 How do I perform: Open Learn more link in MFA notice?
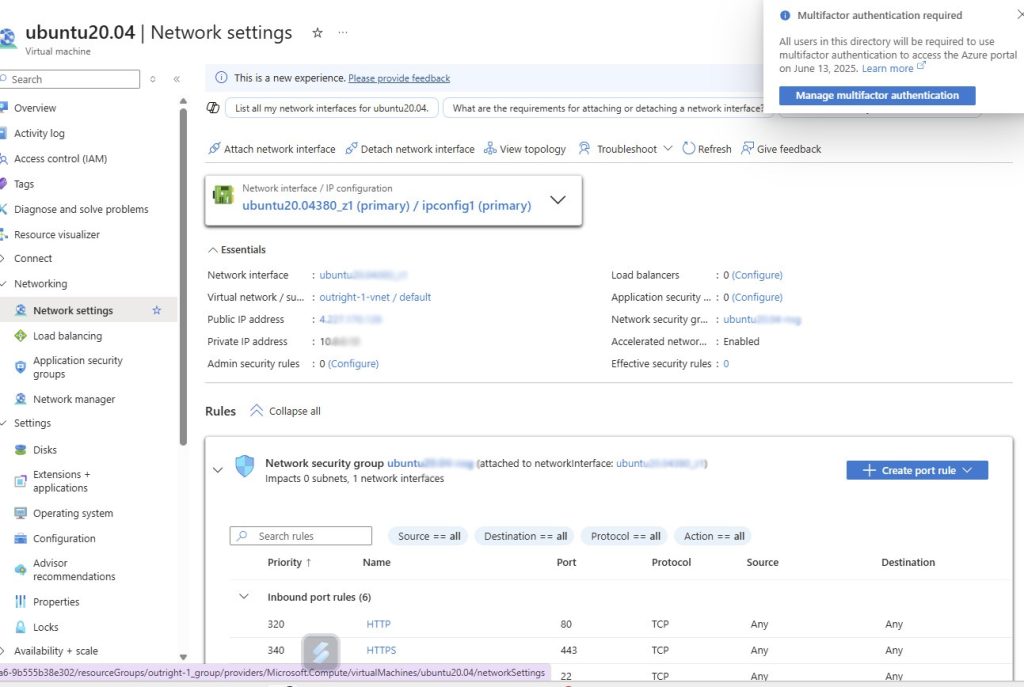pos(893,69)
